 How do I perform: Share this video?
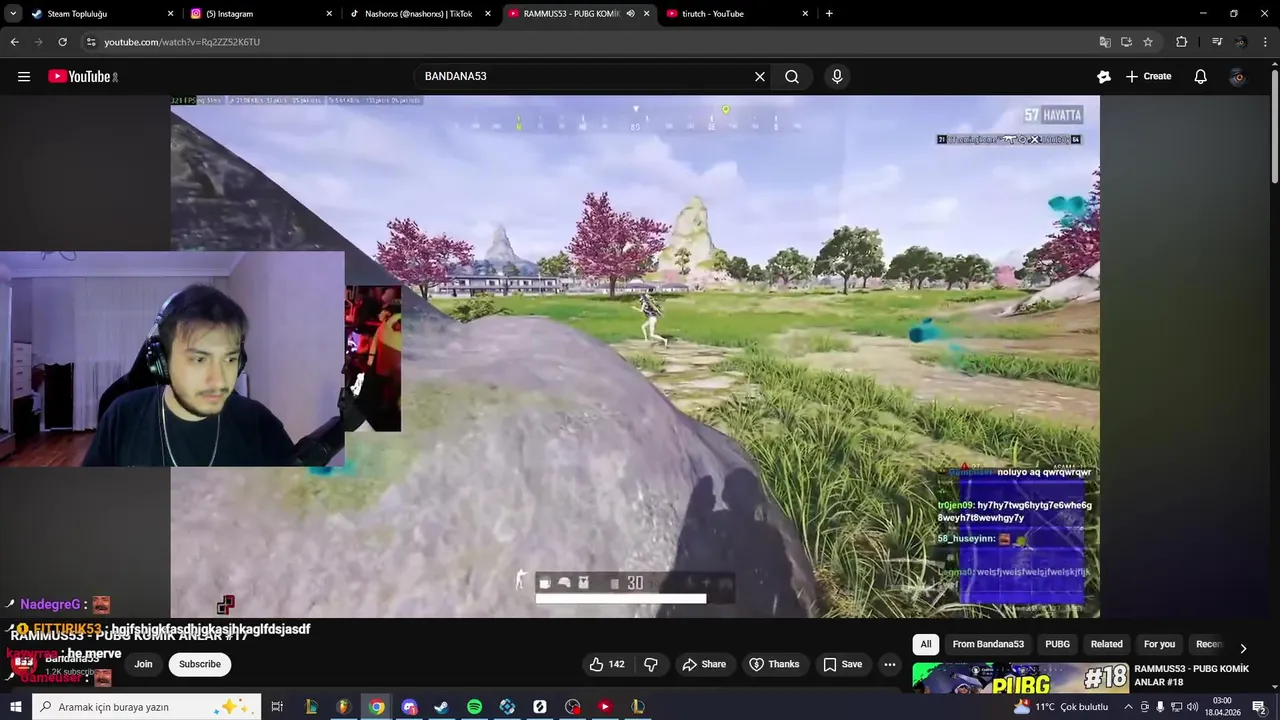tap(704, 664)
